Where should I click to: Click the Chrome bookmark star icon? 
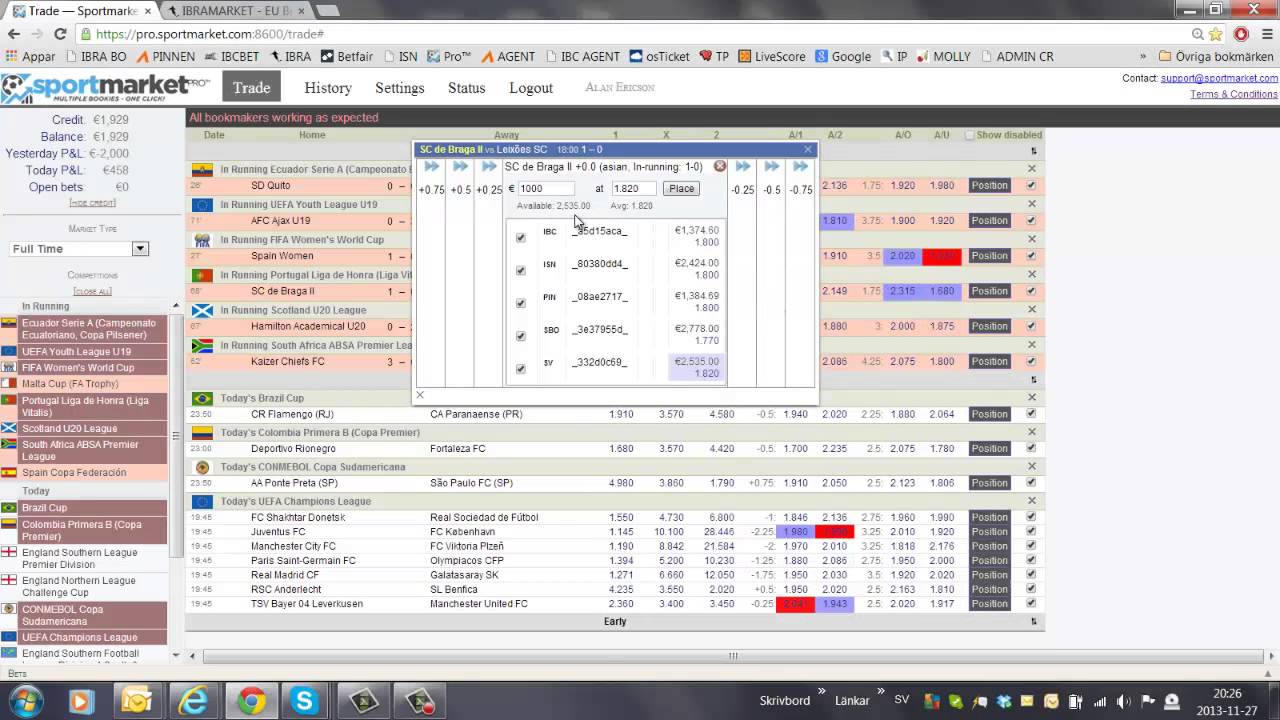pos(1217,34)
